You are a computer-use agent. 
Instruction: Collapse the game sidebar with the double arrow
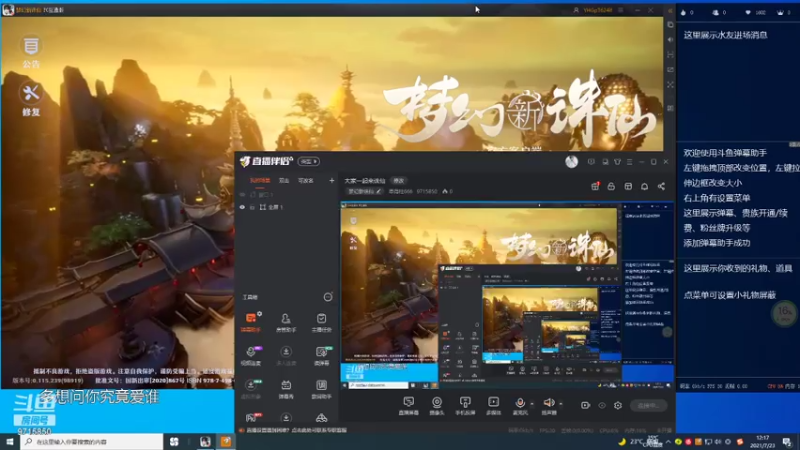670,10
